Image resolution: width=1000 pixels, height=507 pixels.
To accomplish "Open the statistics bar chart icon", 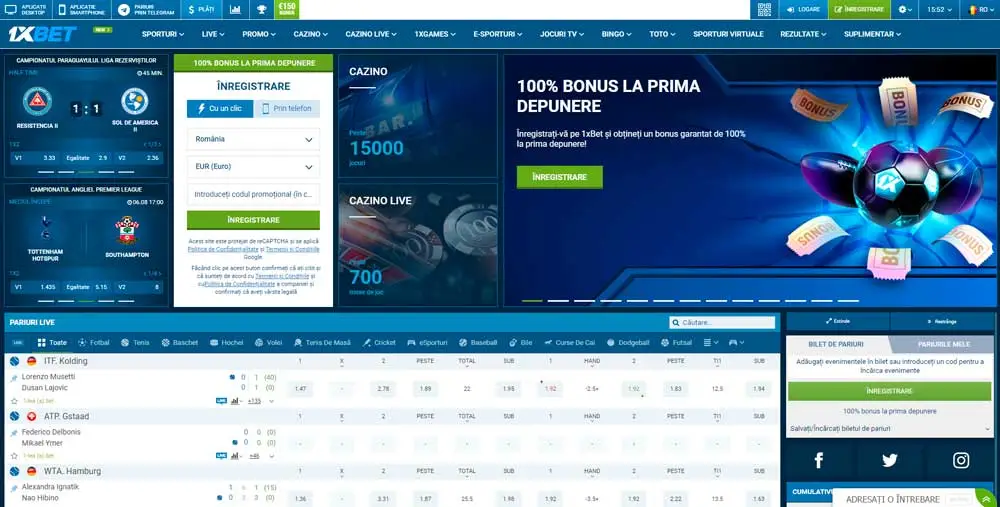I will click(235, 10).
